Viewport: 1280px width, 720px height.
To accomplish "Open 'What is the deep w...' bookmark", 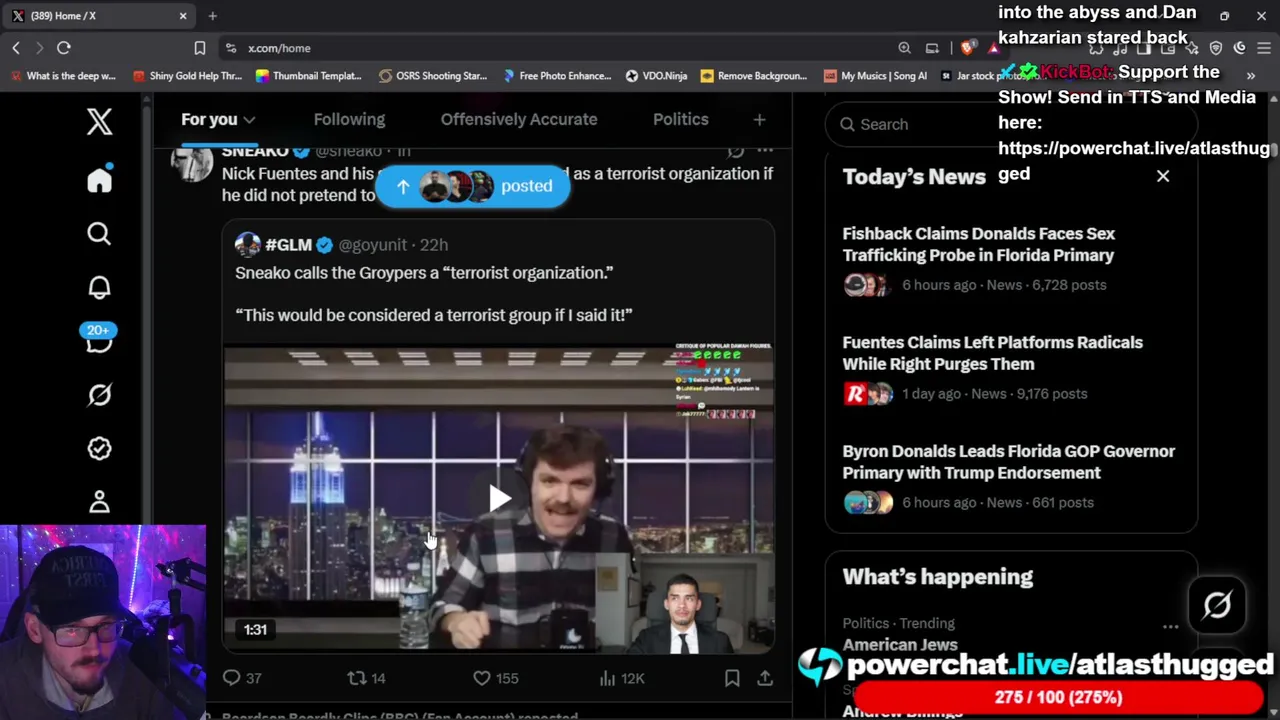I will (x=63, y=76).
